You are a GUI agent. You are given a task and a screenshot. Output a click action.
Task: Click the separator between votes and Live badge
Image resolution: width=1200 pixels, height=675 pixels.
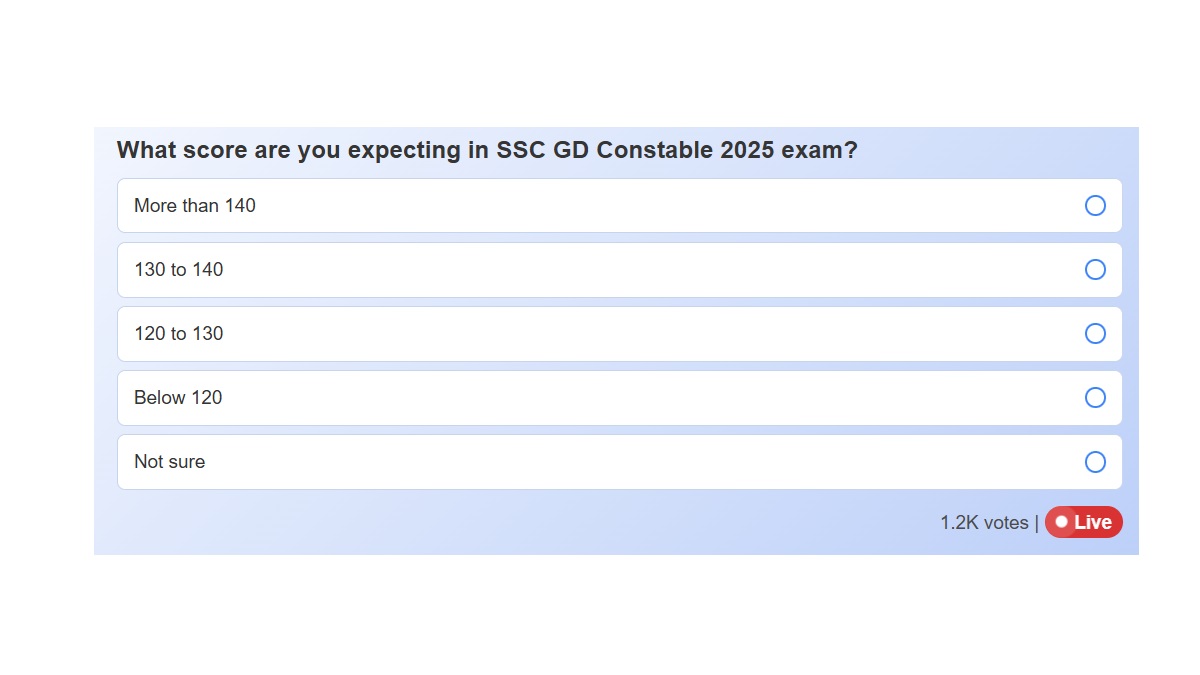(x=1036, y=522)
